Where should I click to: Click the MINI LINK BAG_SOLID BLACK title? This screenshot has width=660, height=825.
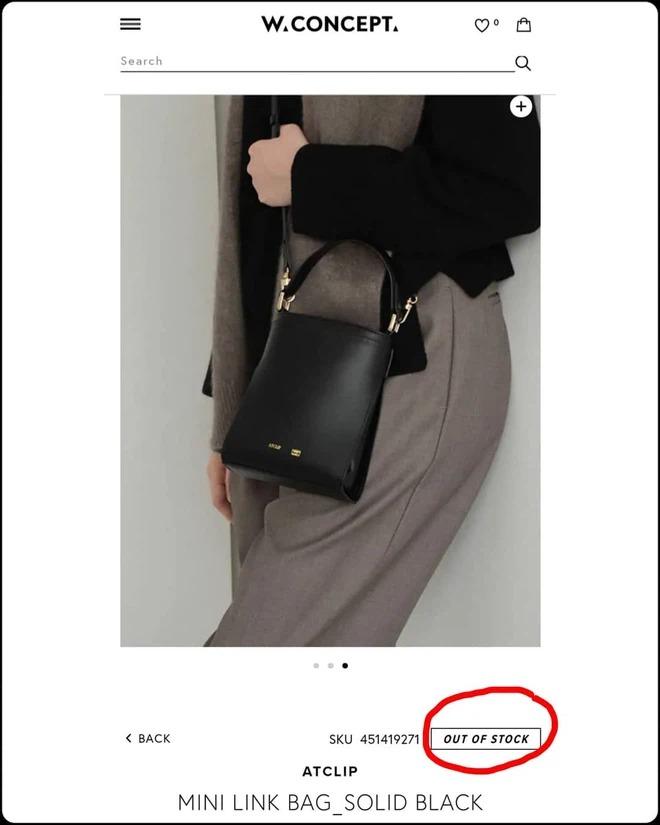click(330, 803)
